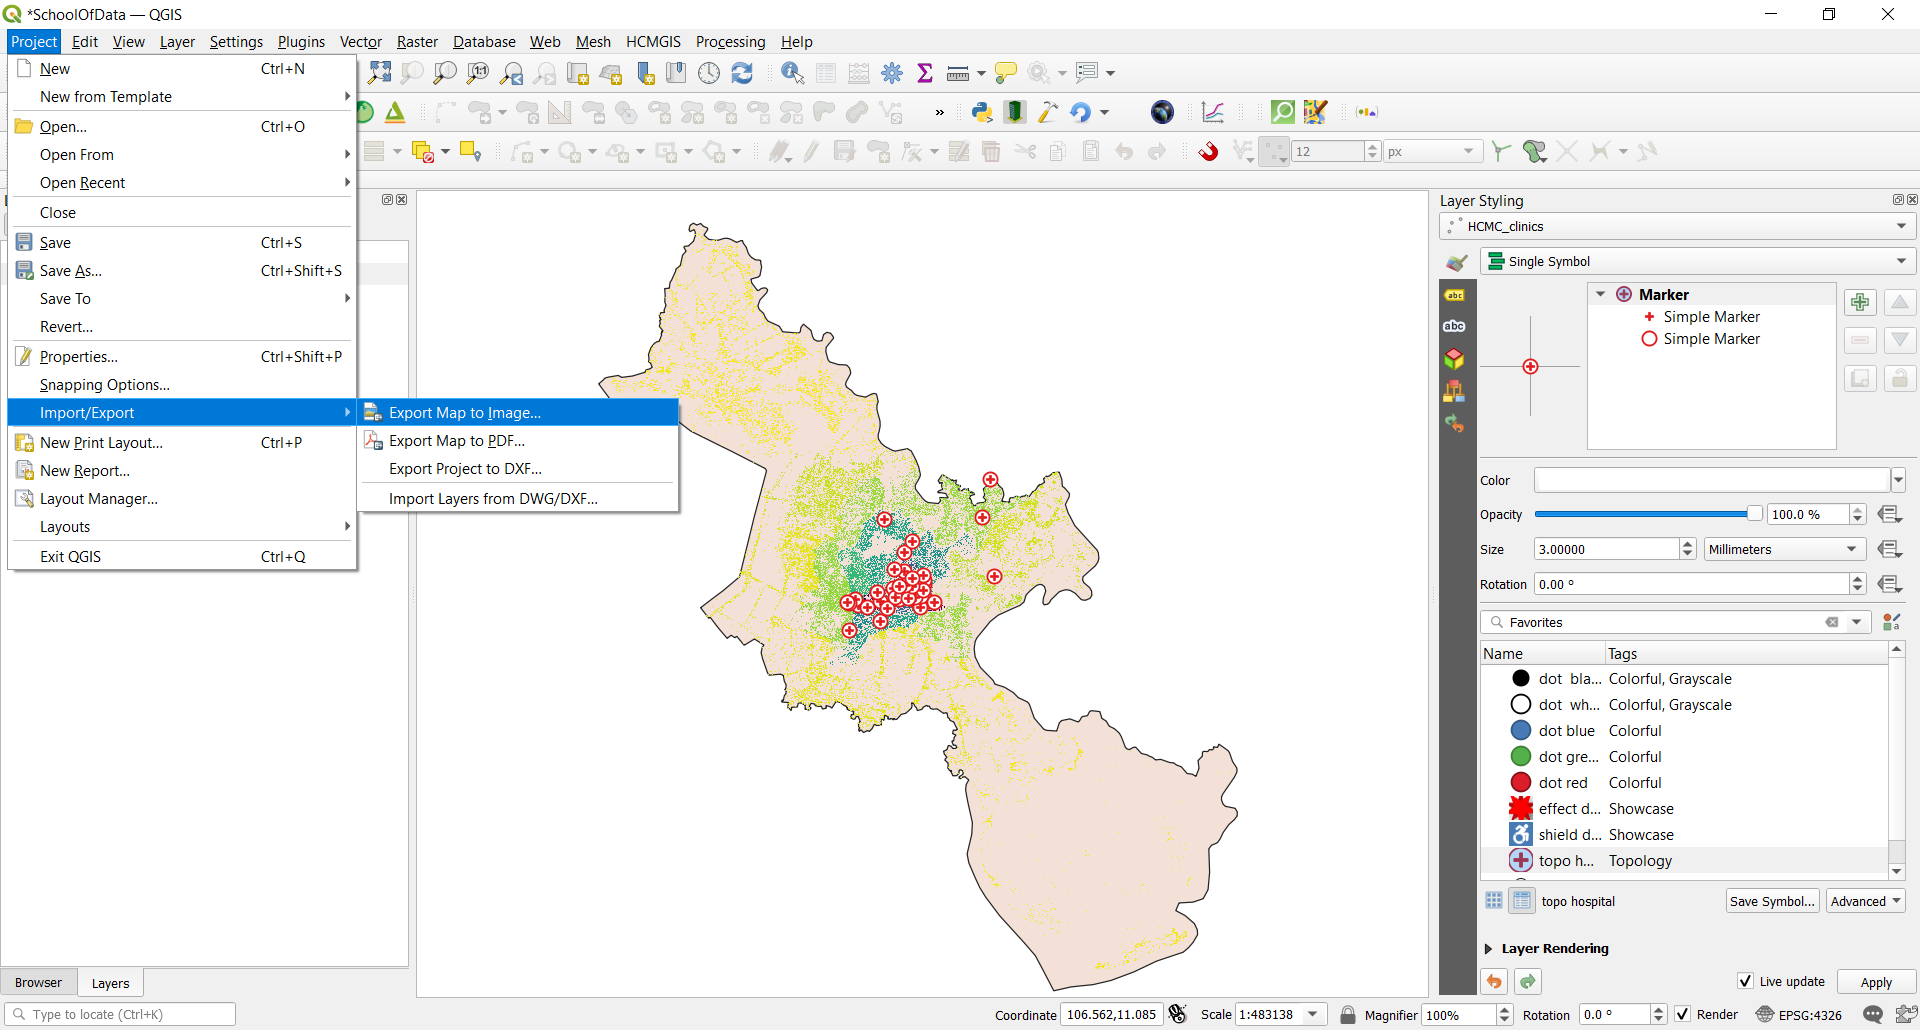The height and width of the screenshot is (1030, 1920).
Task: Click the Refresh map icon
Action: (x=742, y=73)
